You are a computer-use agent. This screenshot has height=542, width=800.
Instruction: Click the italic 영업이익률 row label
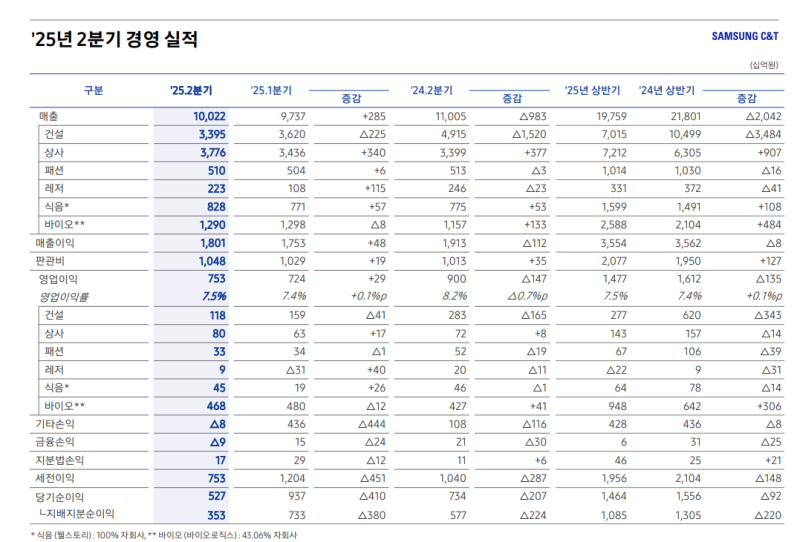[x=63, y=297]
